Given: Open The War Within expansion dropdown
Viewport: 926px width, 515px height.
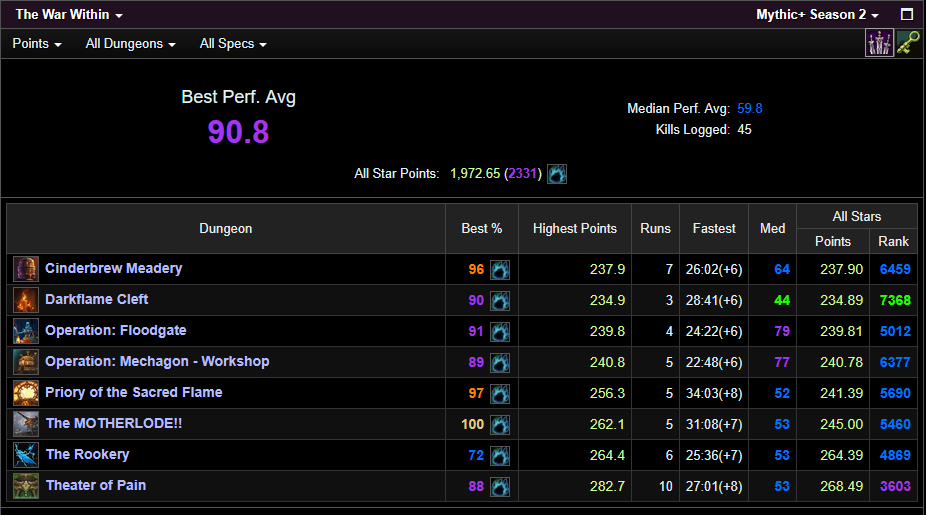Looking at the screenshot, I should click(x=69, y=15).
